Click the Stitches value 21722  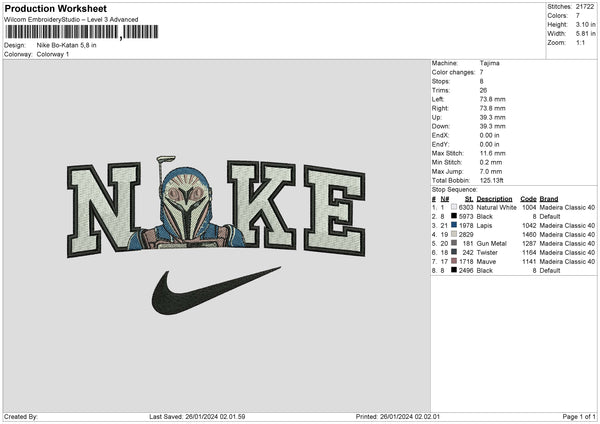pyautogui.click(x=585, y=7)
